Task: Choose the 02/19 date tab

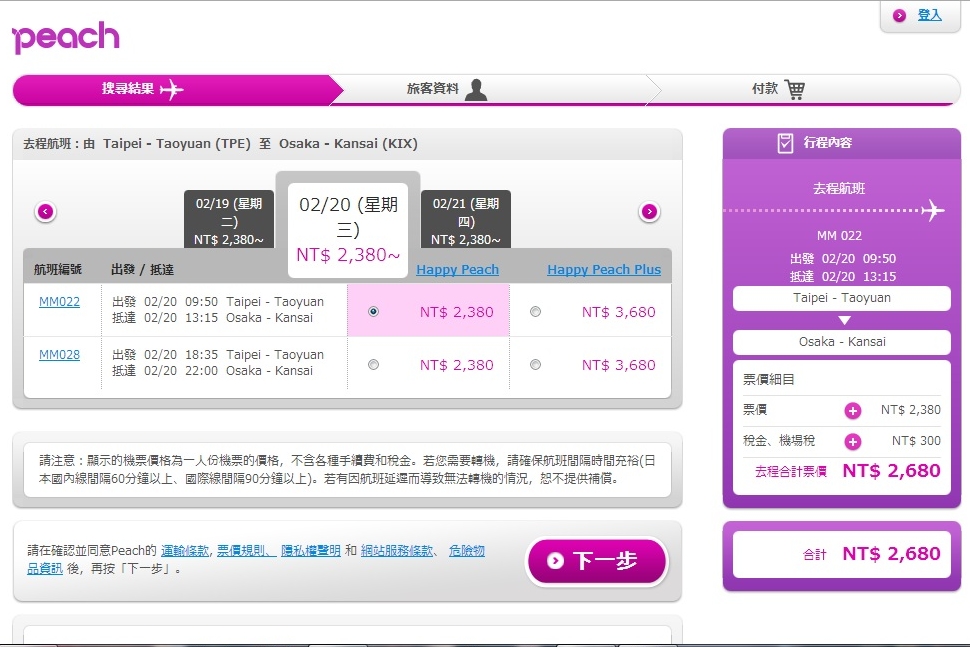Action: click(229, 220)
